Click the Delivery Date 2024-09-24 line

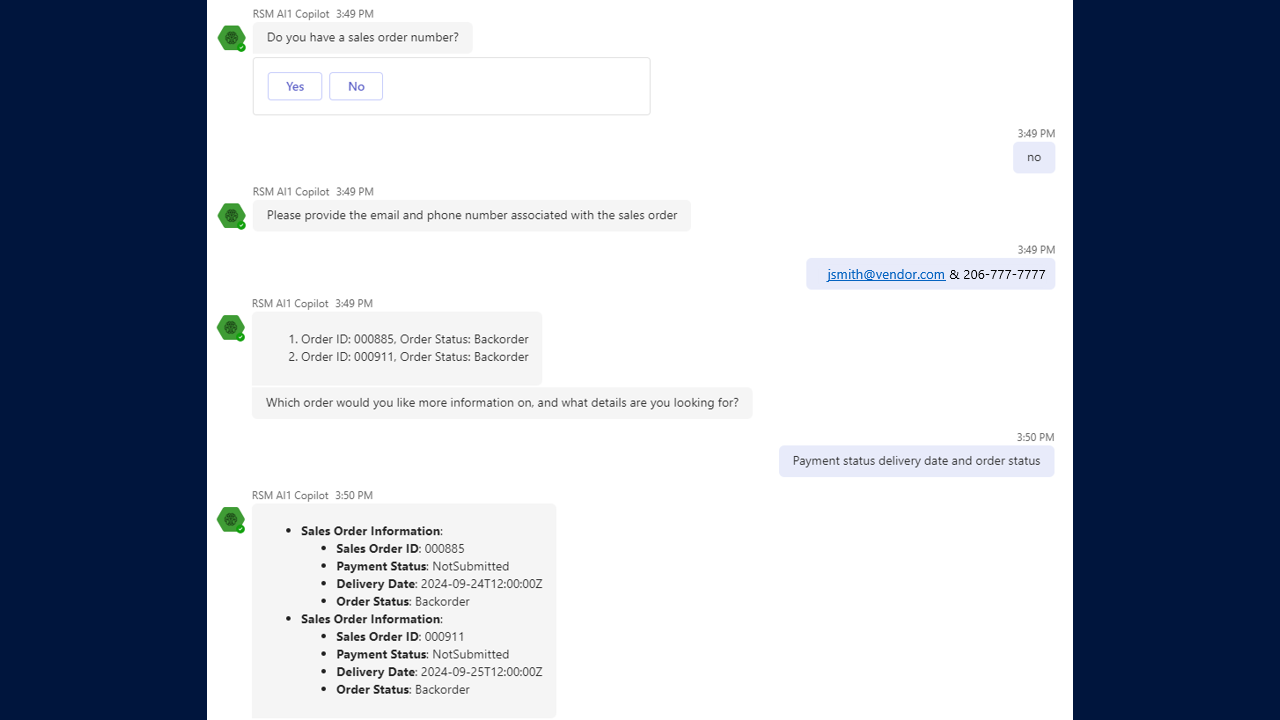439,583
